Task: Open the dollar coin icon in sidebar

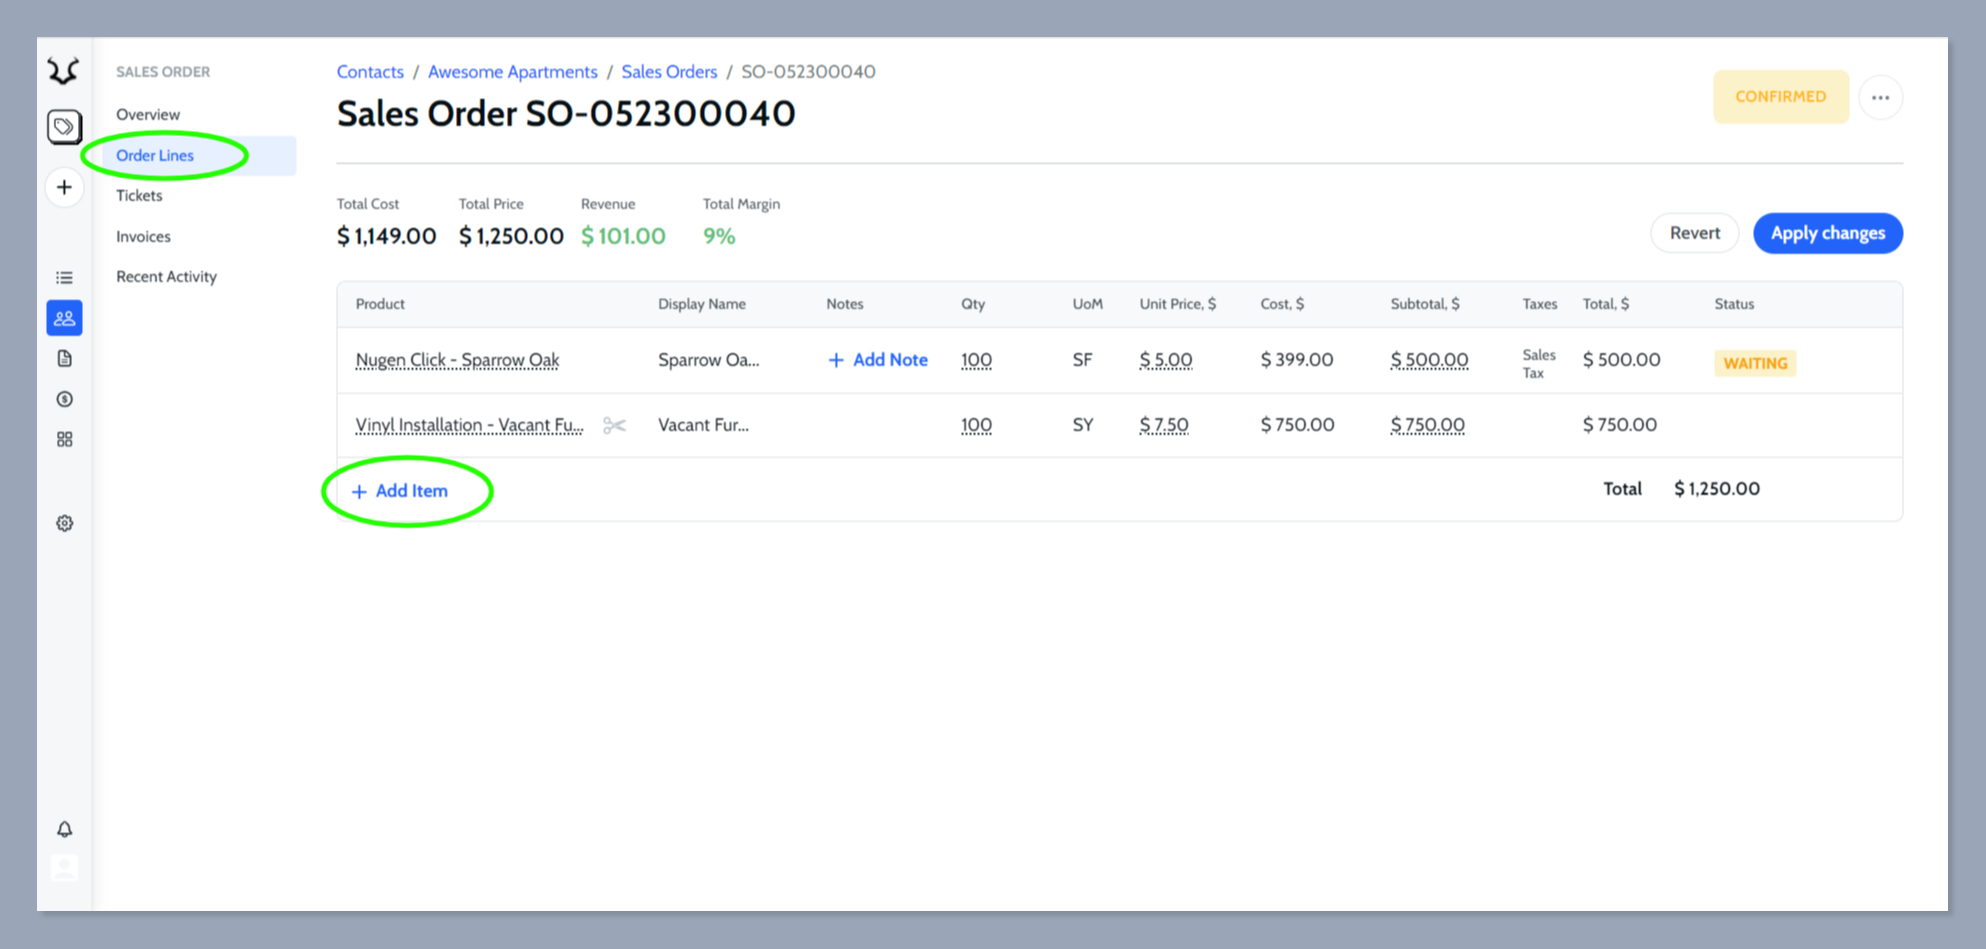Action: click(x=64, y=399)
